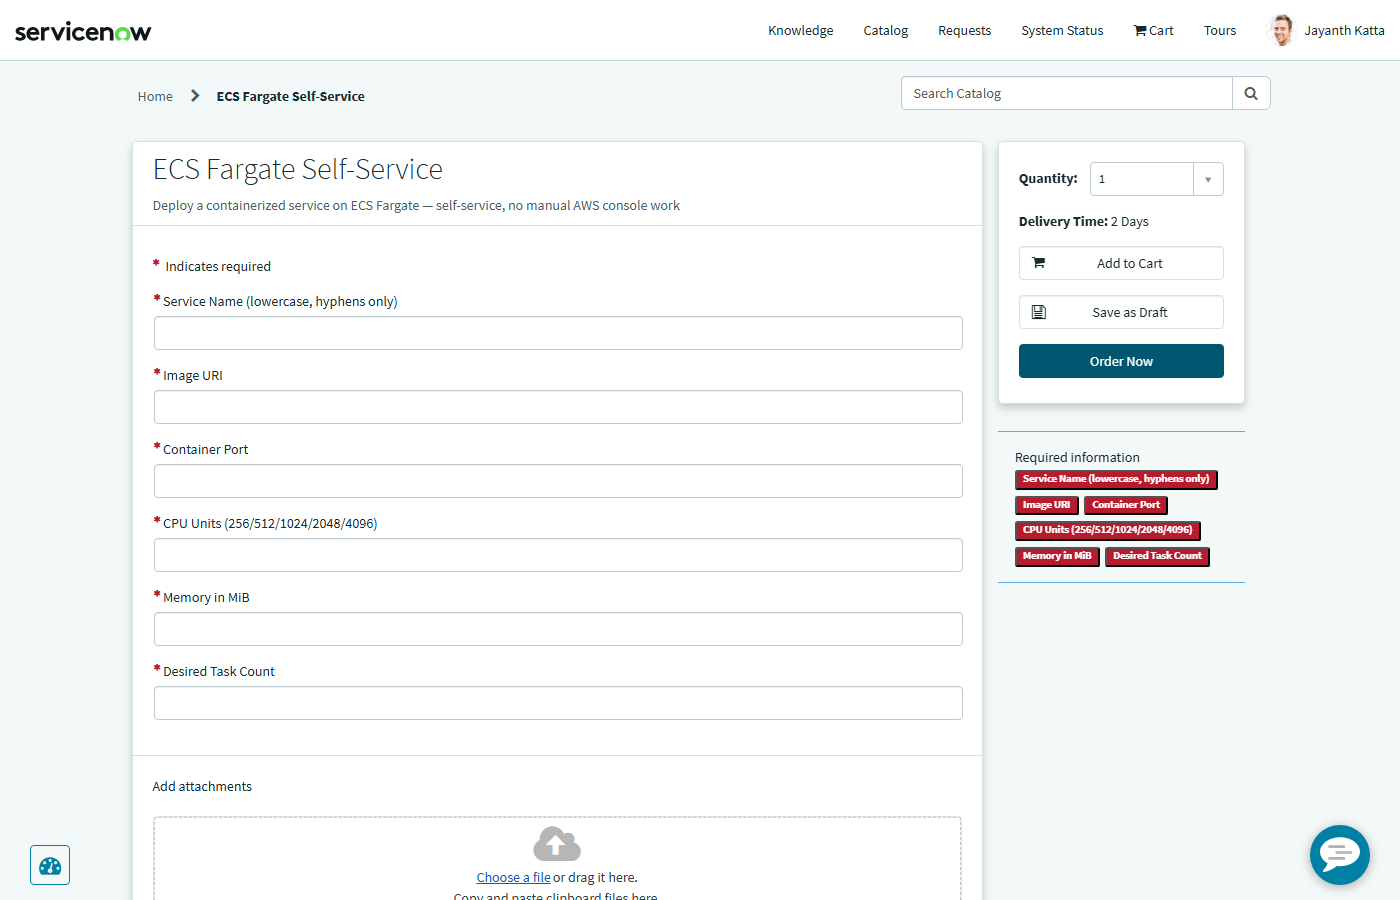Image resolution: width=1400 pixels, height=900 pixels.
Task: Click Jayanth Katta's avatar photo
Action: 1281,31
